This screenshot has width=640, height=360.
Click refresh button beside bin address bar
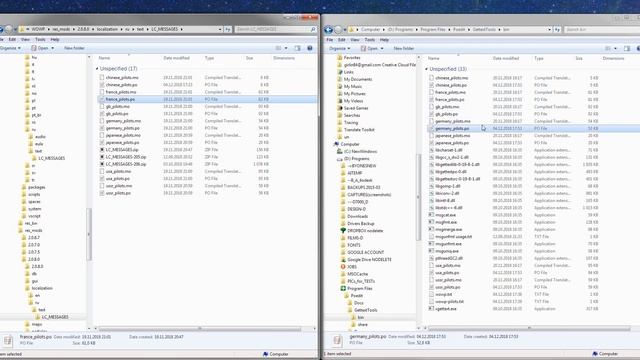557,29
